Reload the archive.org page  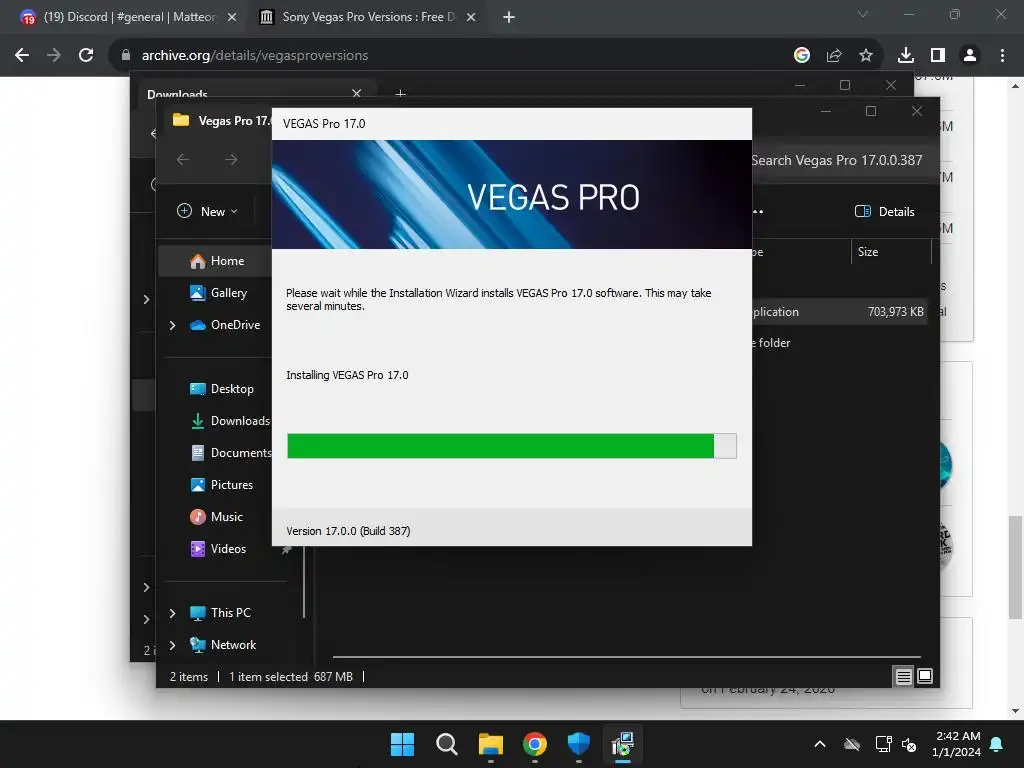click(x=86, y=56)
